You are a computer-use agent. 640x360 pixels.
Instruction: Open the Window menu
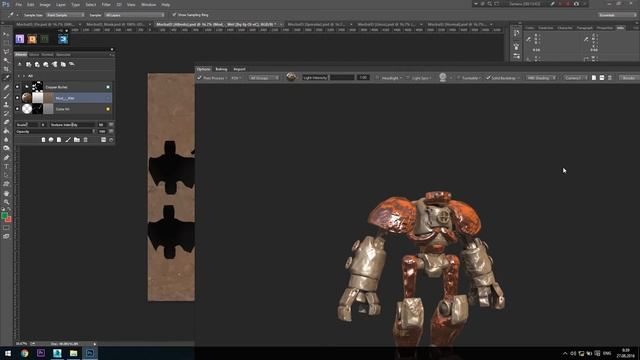148,4
